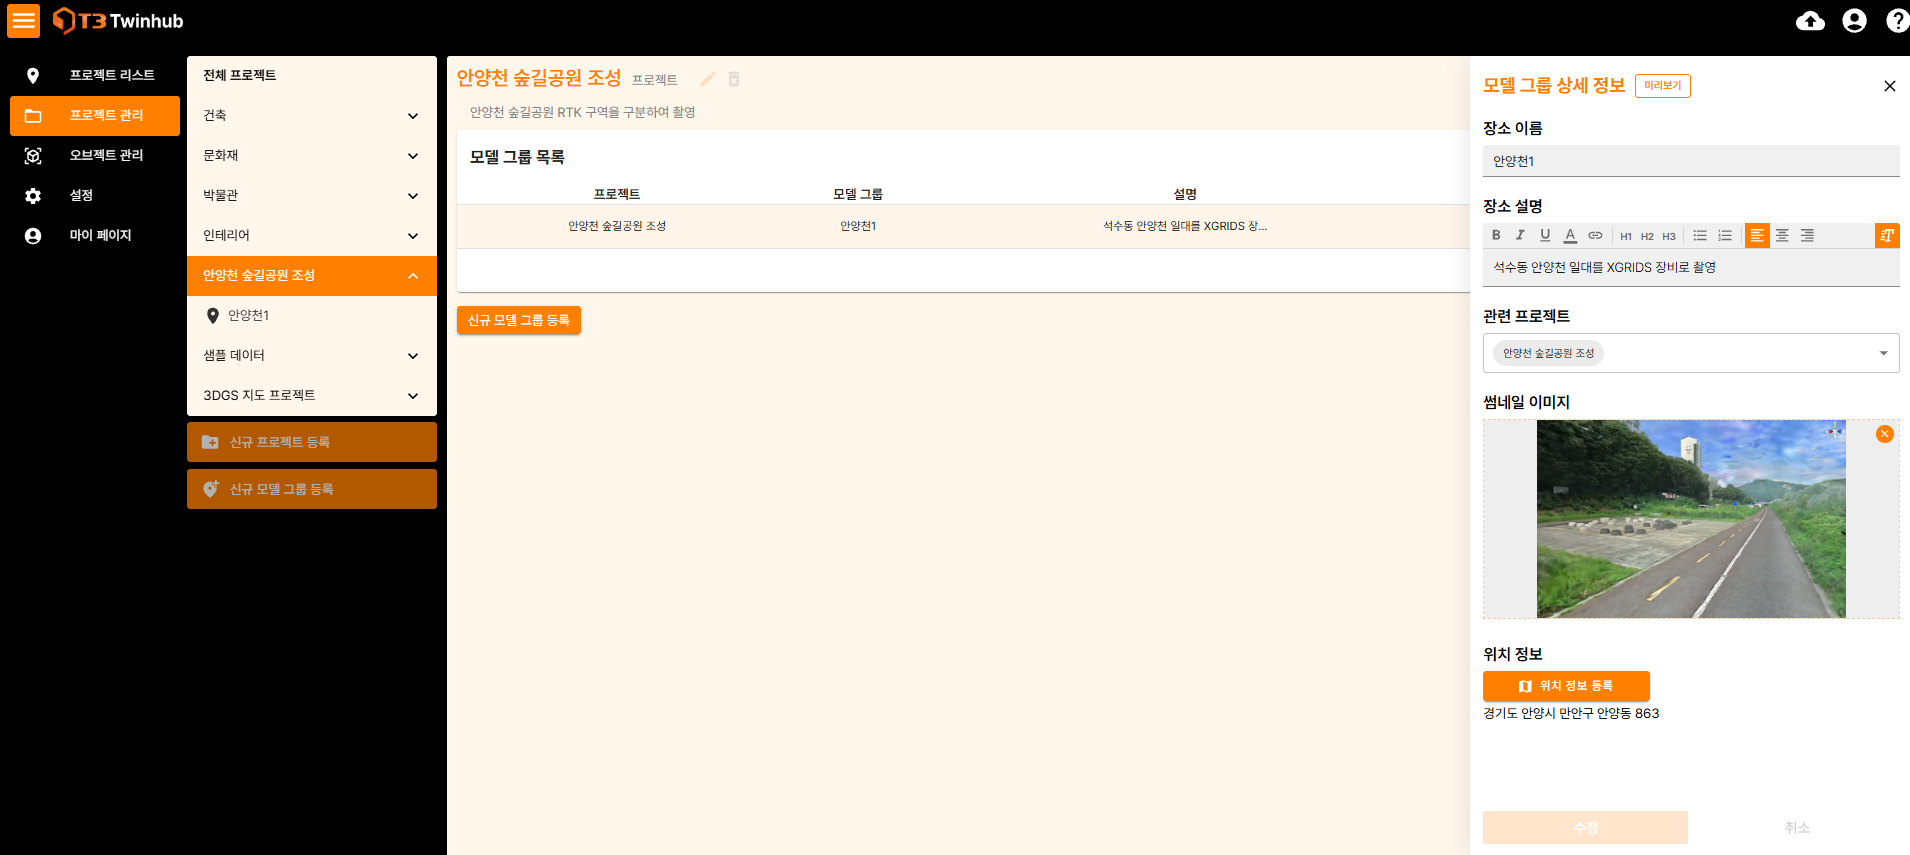This screenshot has height=855, width=1910.
Task: Apply italic formatting in description editor
Action: click(1520, 235)
